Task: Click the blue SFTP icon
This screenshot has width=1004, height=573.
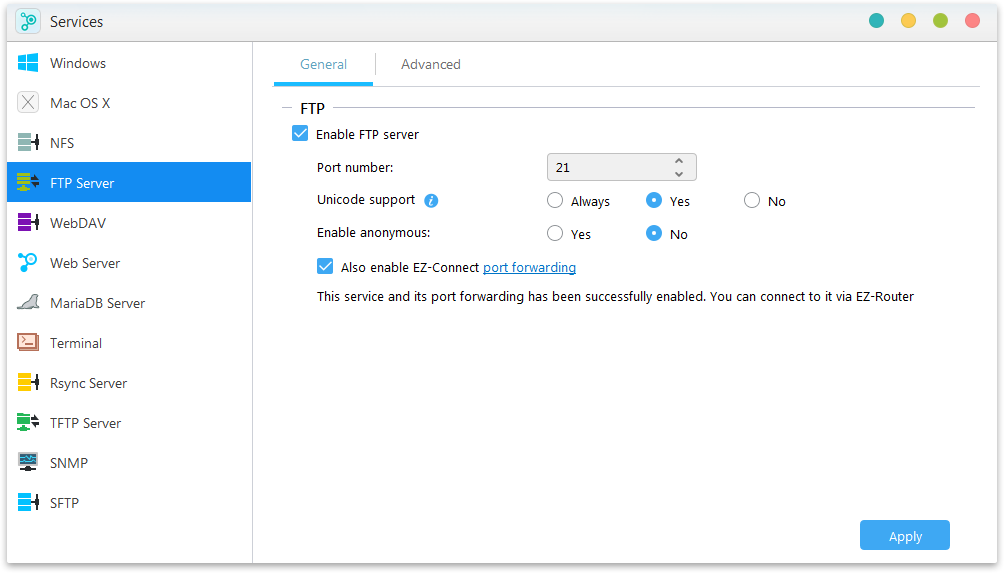Action: pos(28,503)
